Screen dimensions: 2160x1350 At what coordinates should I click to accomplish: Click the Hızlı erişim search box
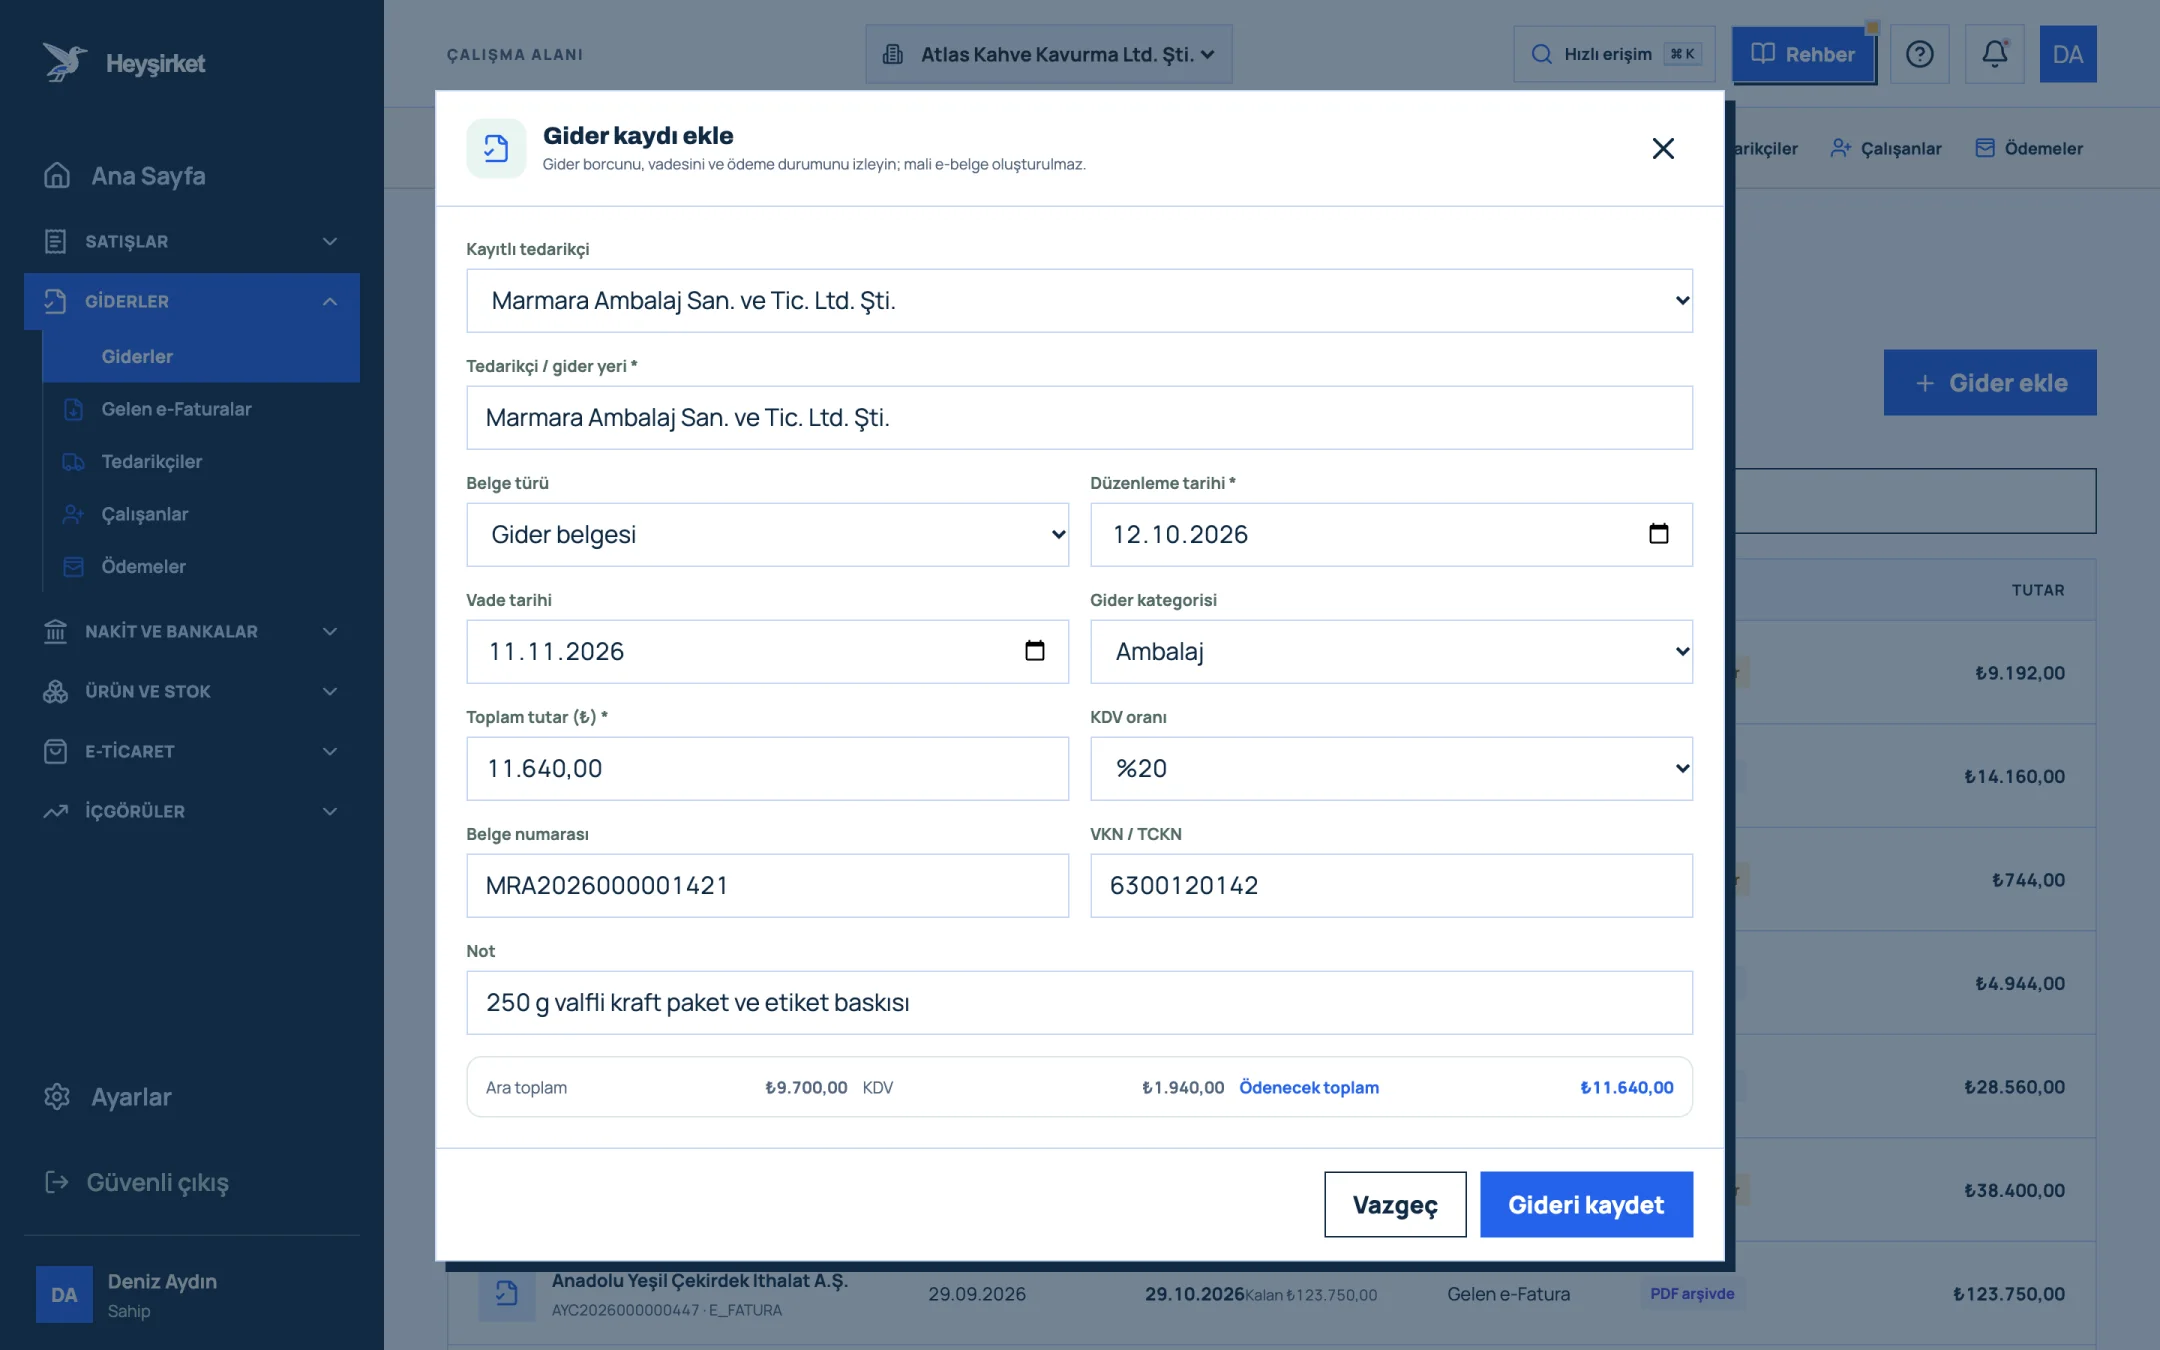1614,54
